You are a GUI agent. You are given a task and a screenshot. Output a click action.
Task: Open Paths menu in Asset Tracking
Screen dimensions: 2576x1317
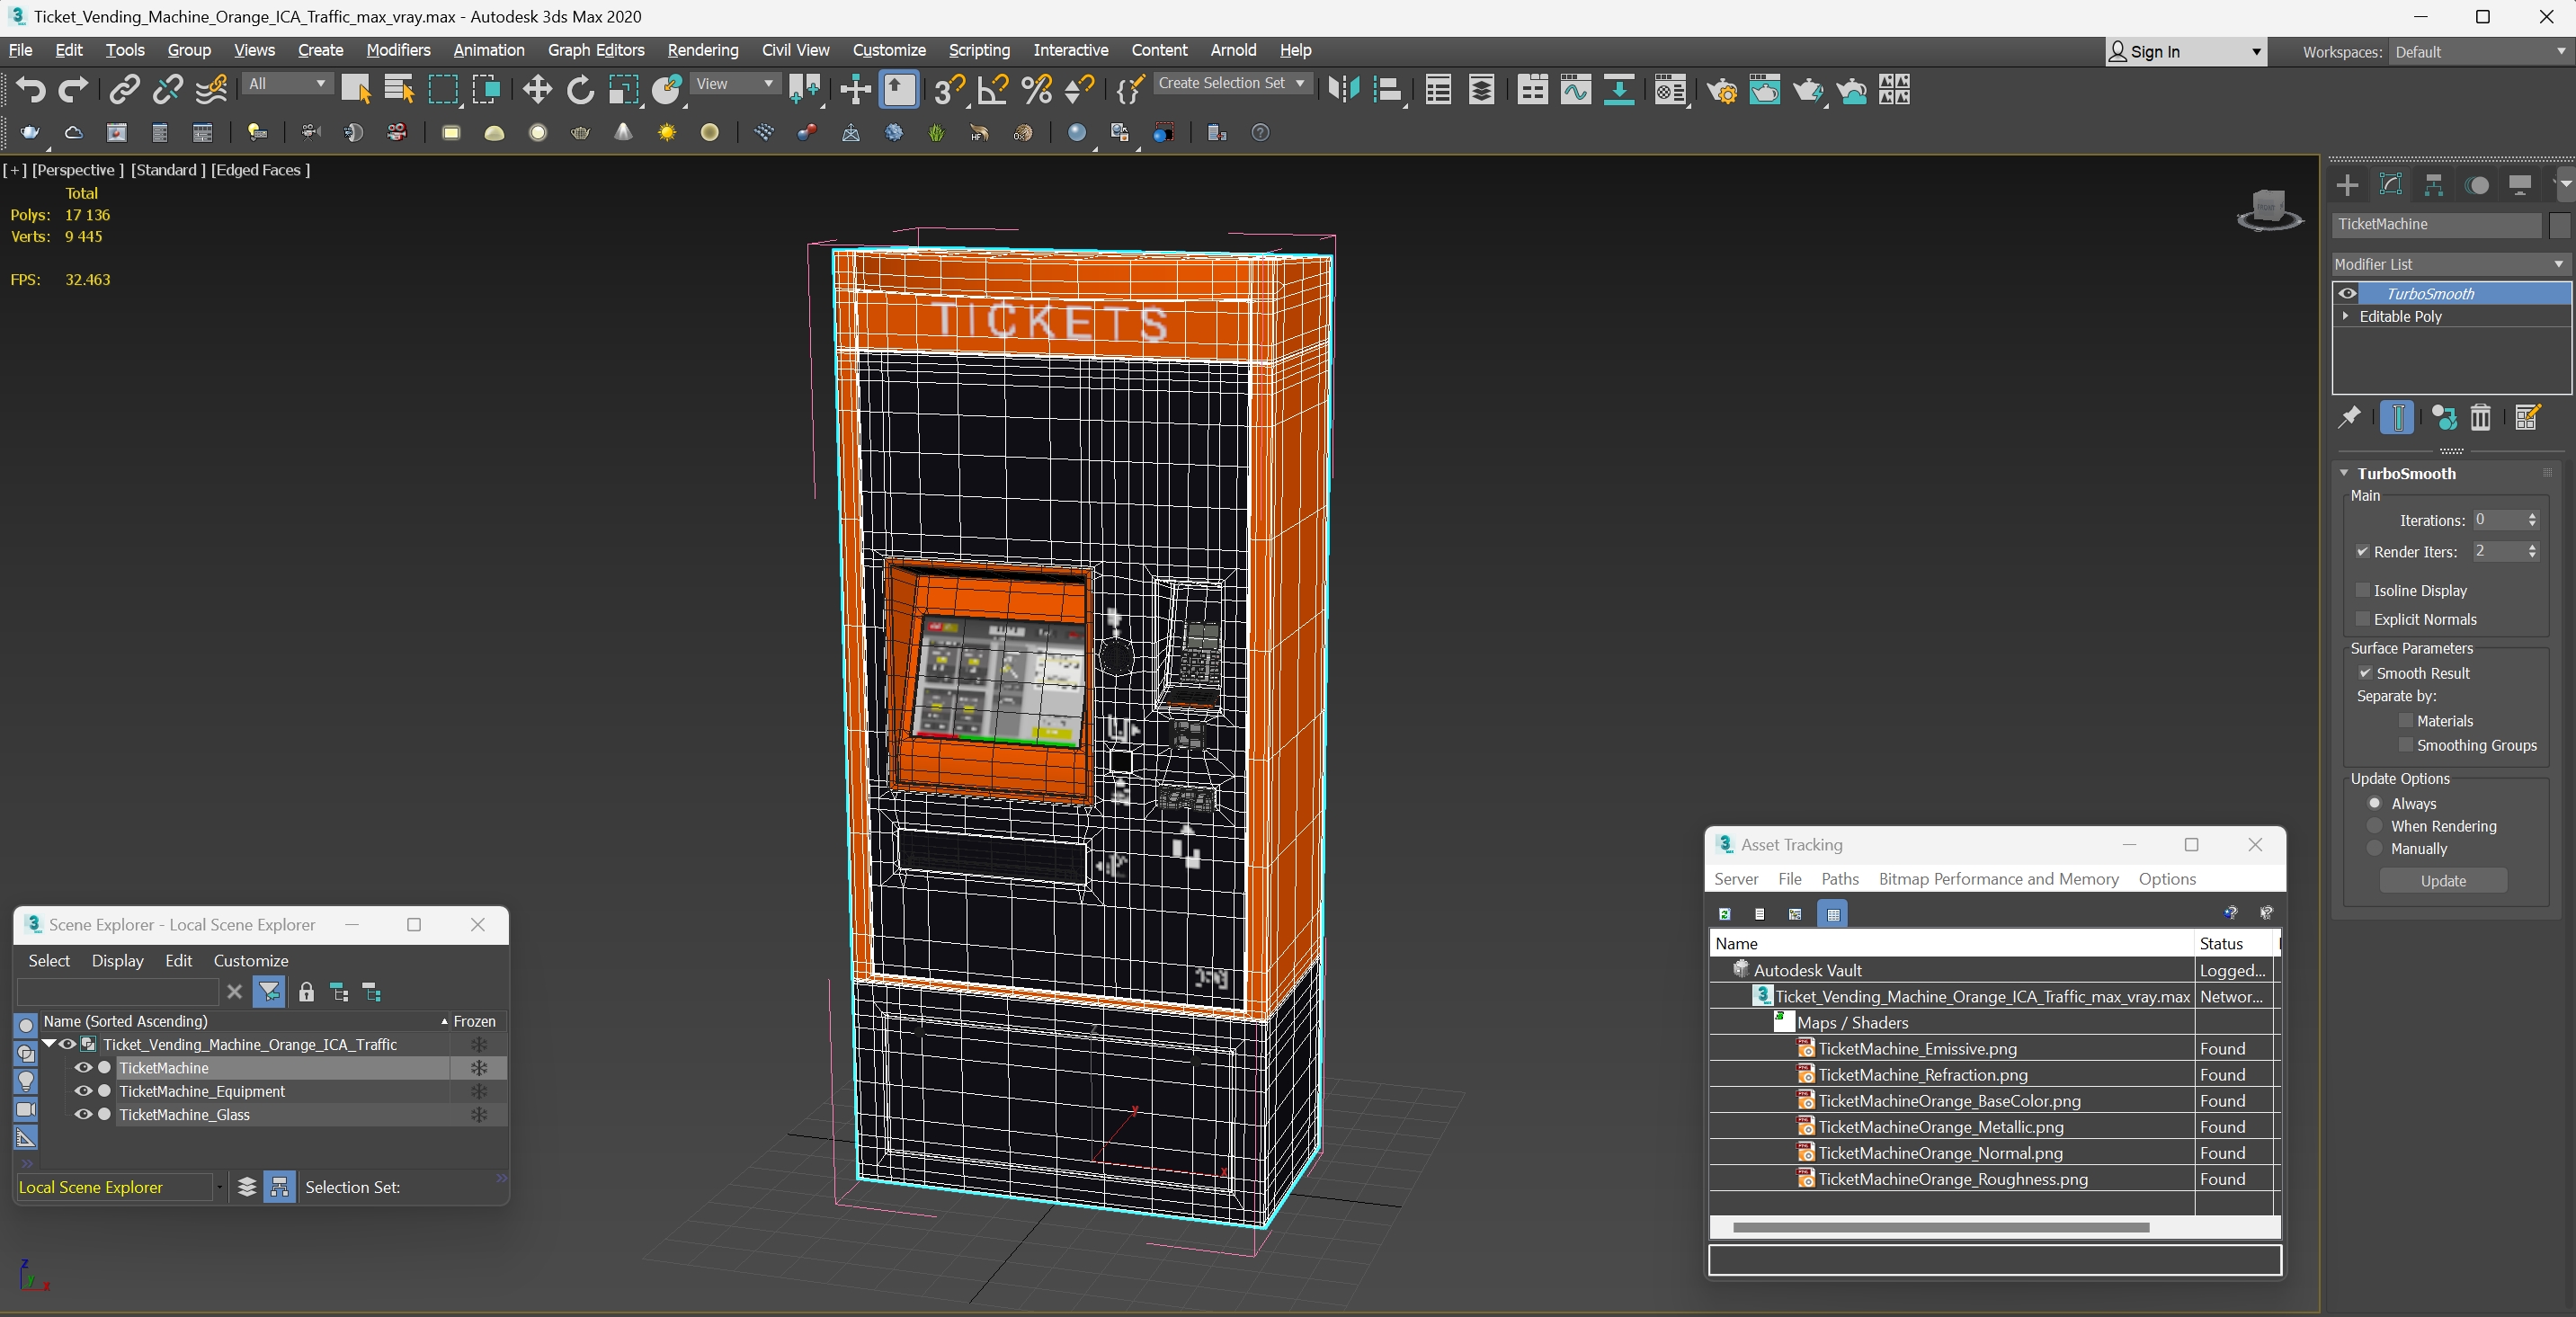click(x=1839, y=878)
